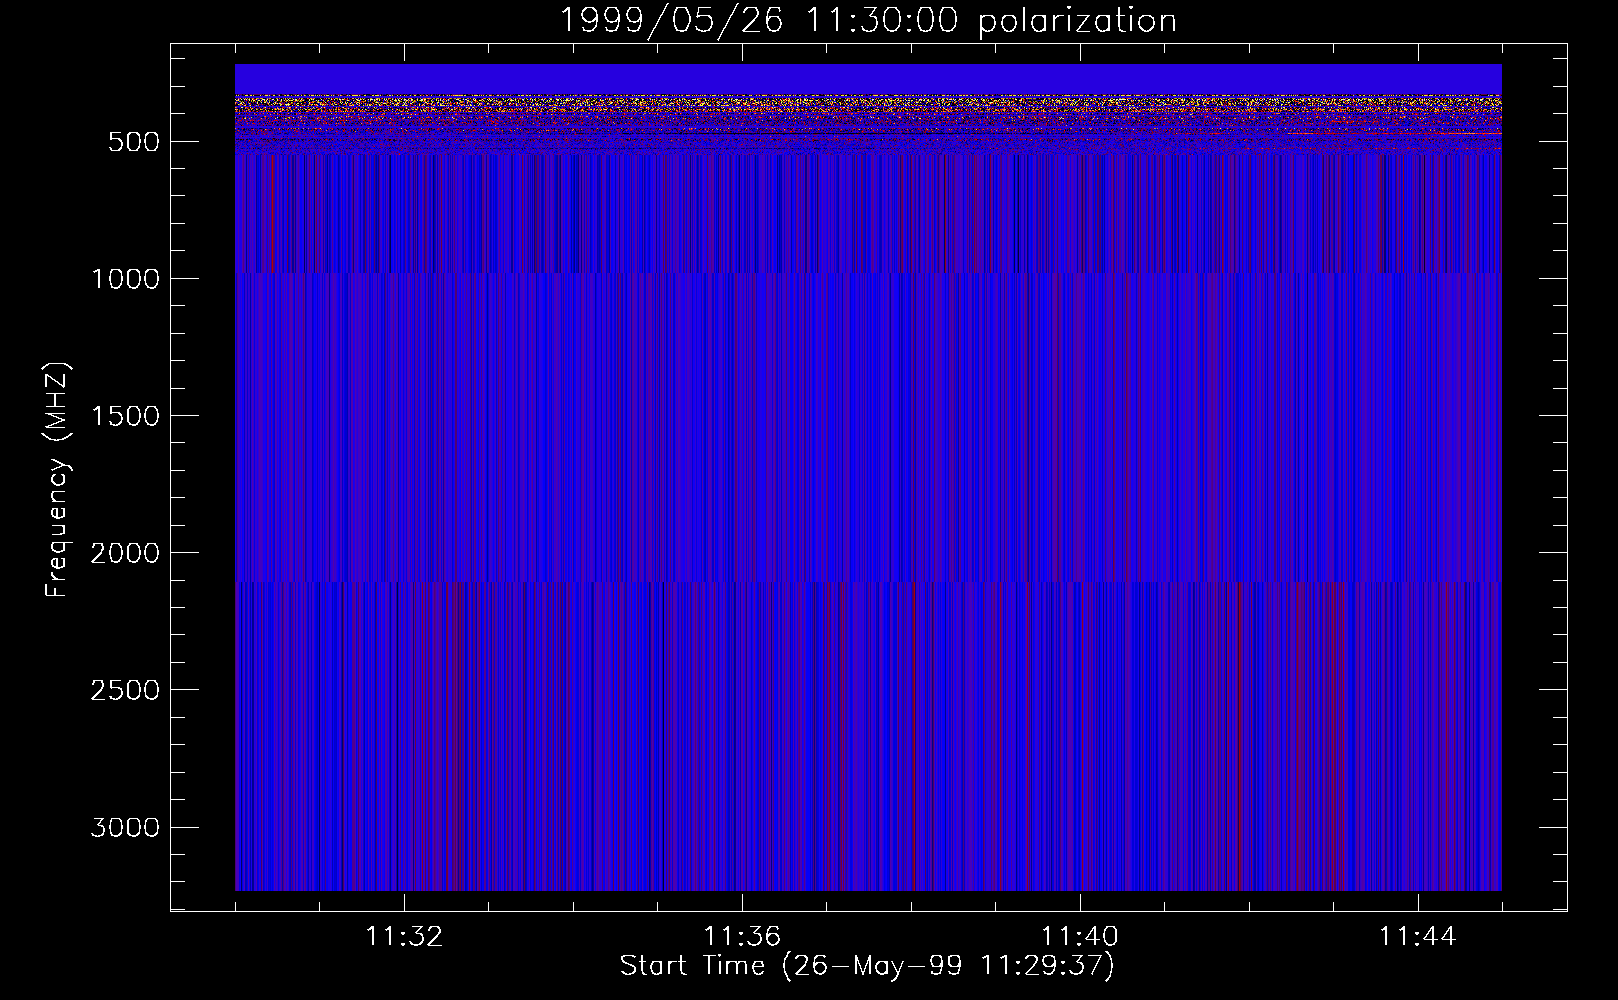Click the 'Start Time (26-May-99 11:29:37)' label
Image resolution: width=1618 pixels, height=1000 pixels.
(x=867, y=966)
